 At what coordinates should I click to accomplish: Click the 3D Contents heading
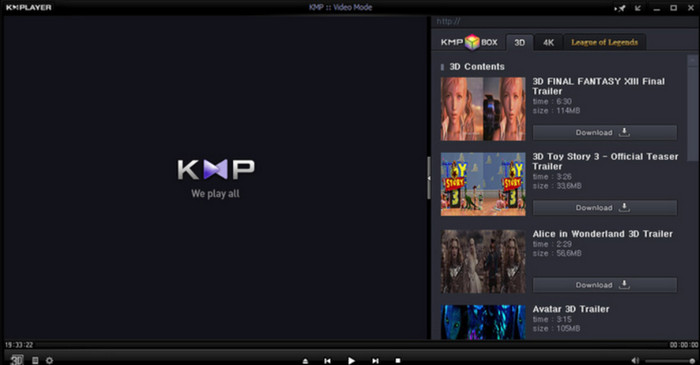(477, 66)
